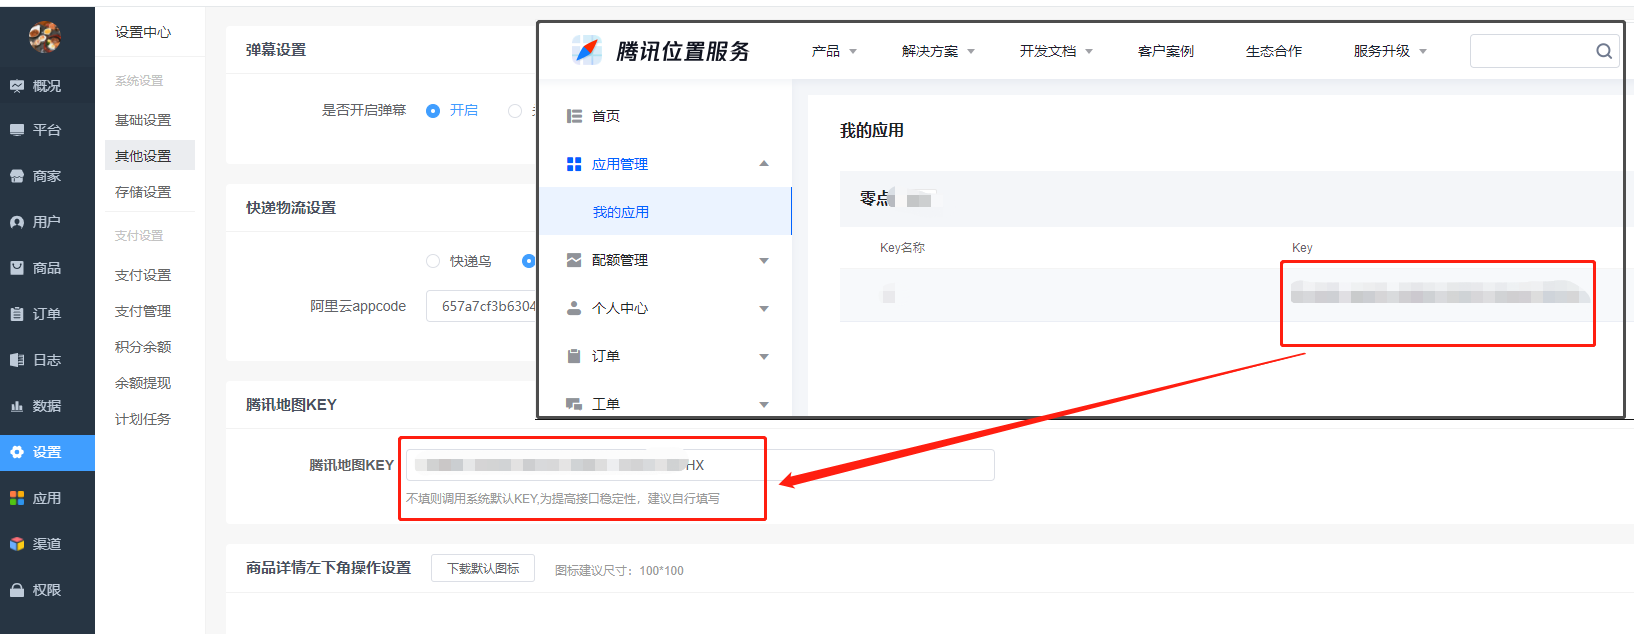Open the 商品 goods icon
This screenshot has height=634, width=1634.
pyautogui.click(x=17, y=268)
